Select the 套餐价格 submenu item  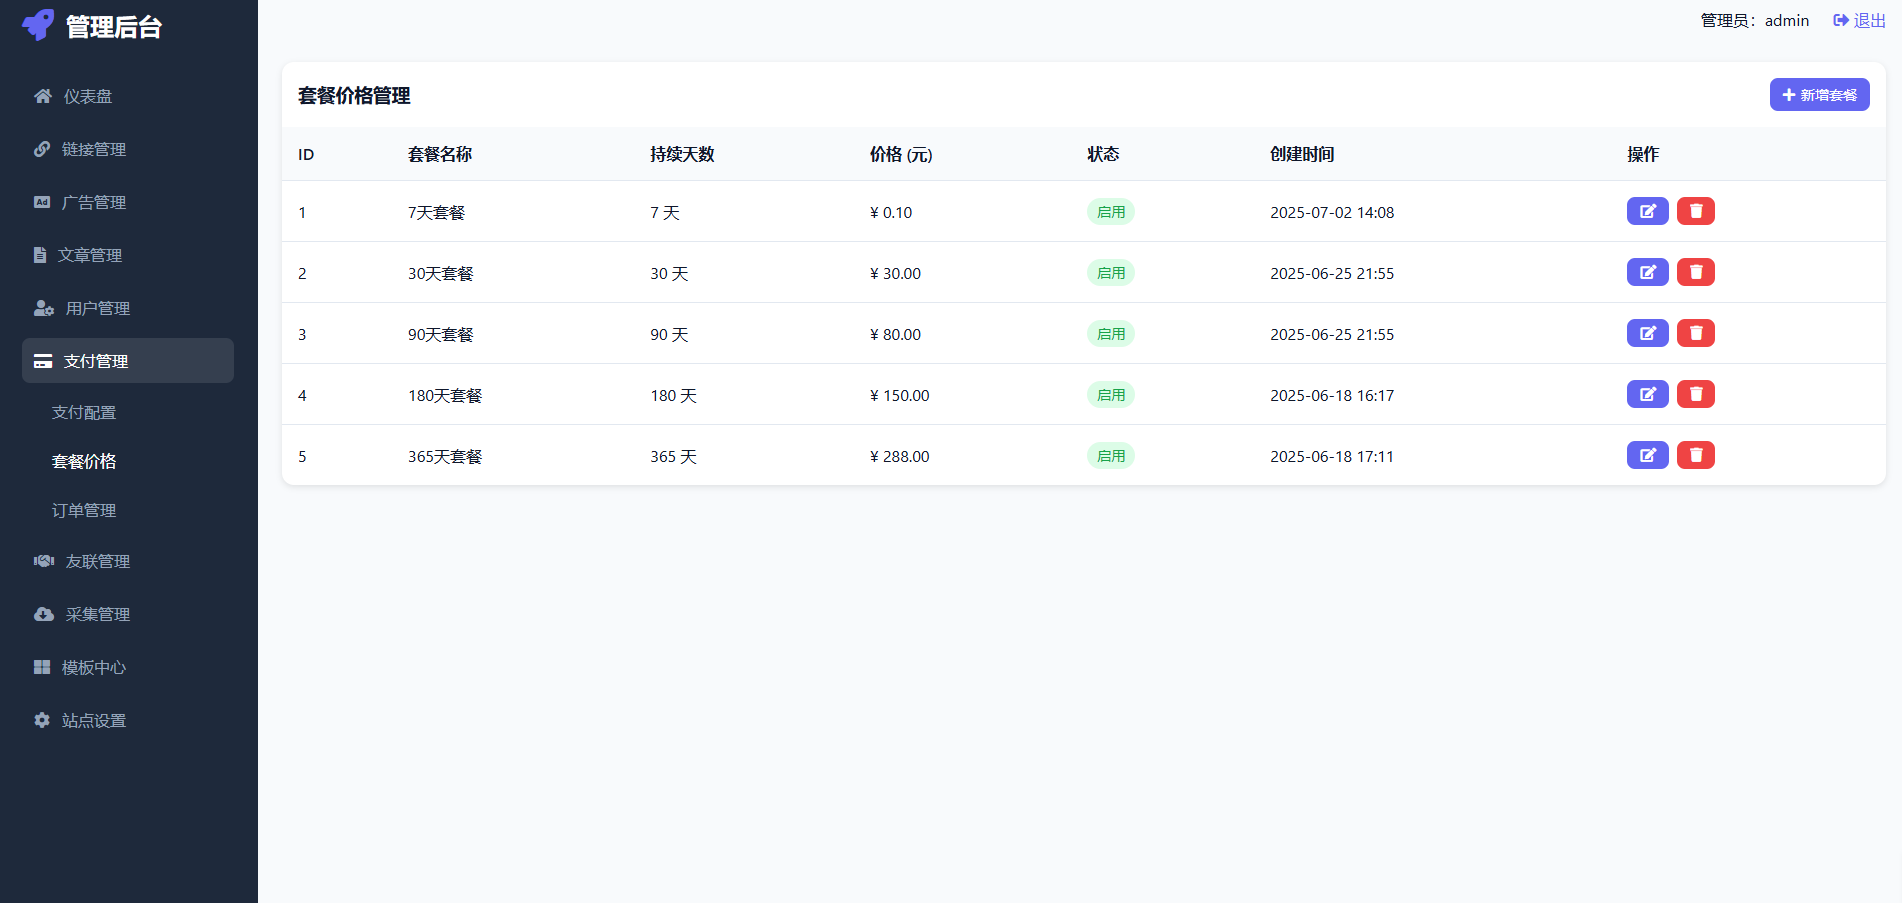click(84, 461)
